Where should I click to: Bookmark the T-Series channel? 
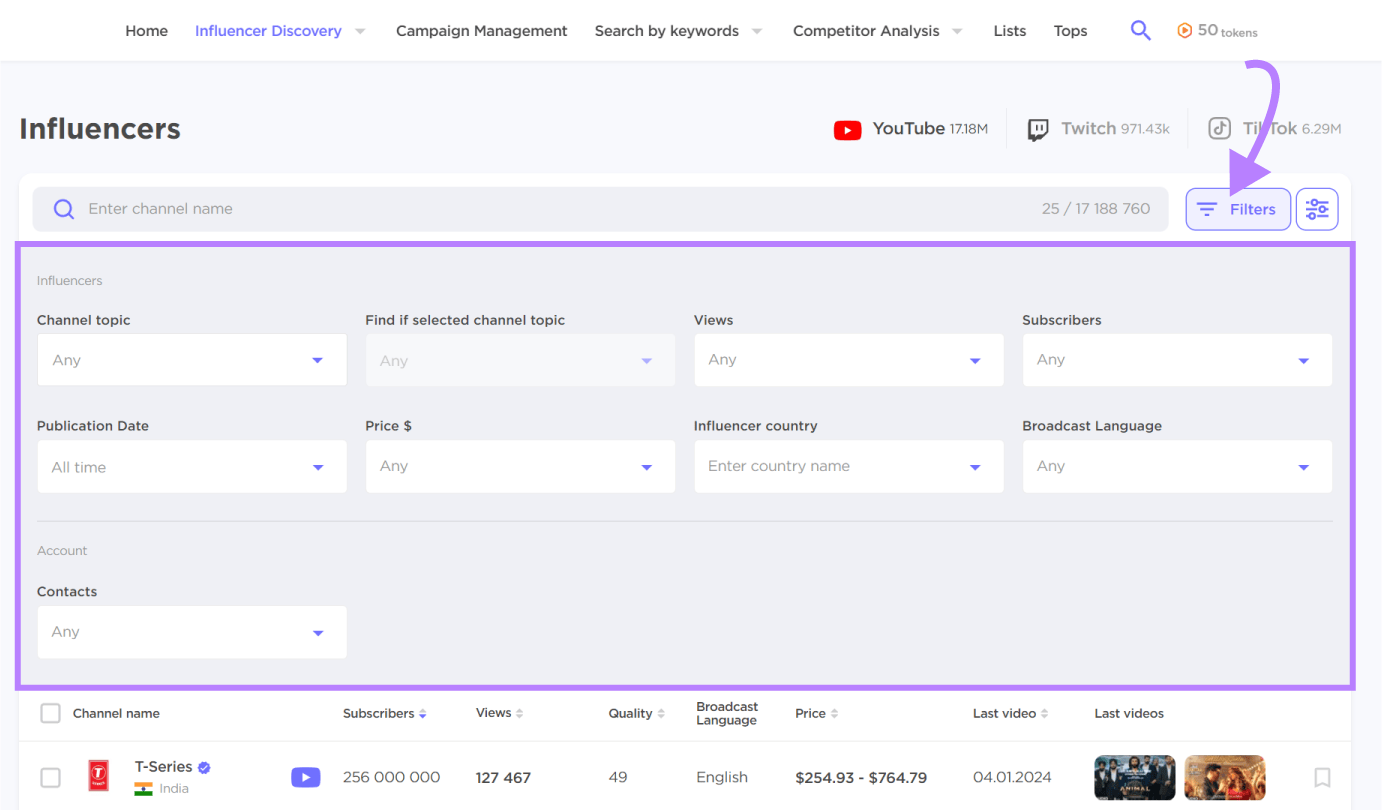tap(1322, 777)
